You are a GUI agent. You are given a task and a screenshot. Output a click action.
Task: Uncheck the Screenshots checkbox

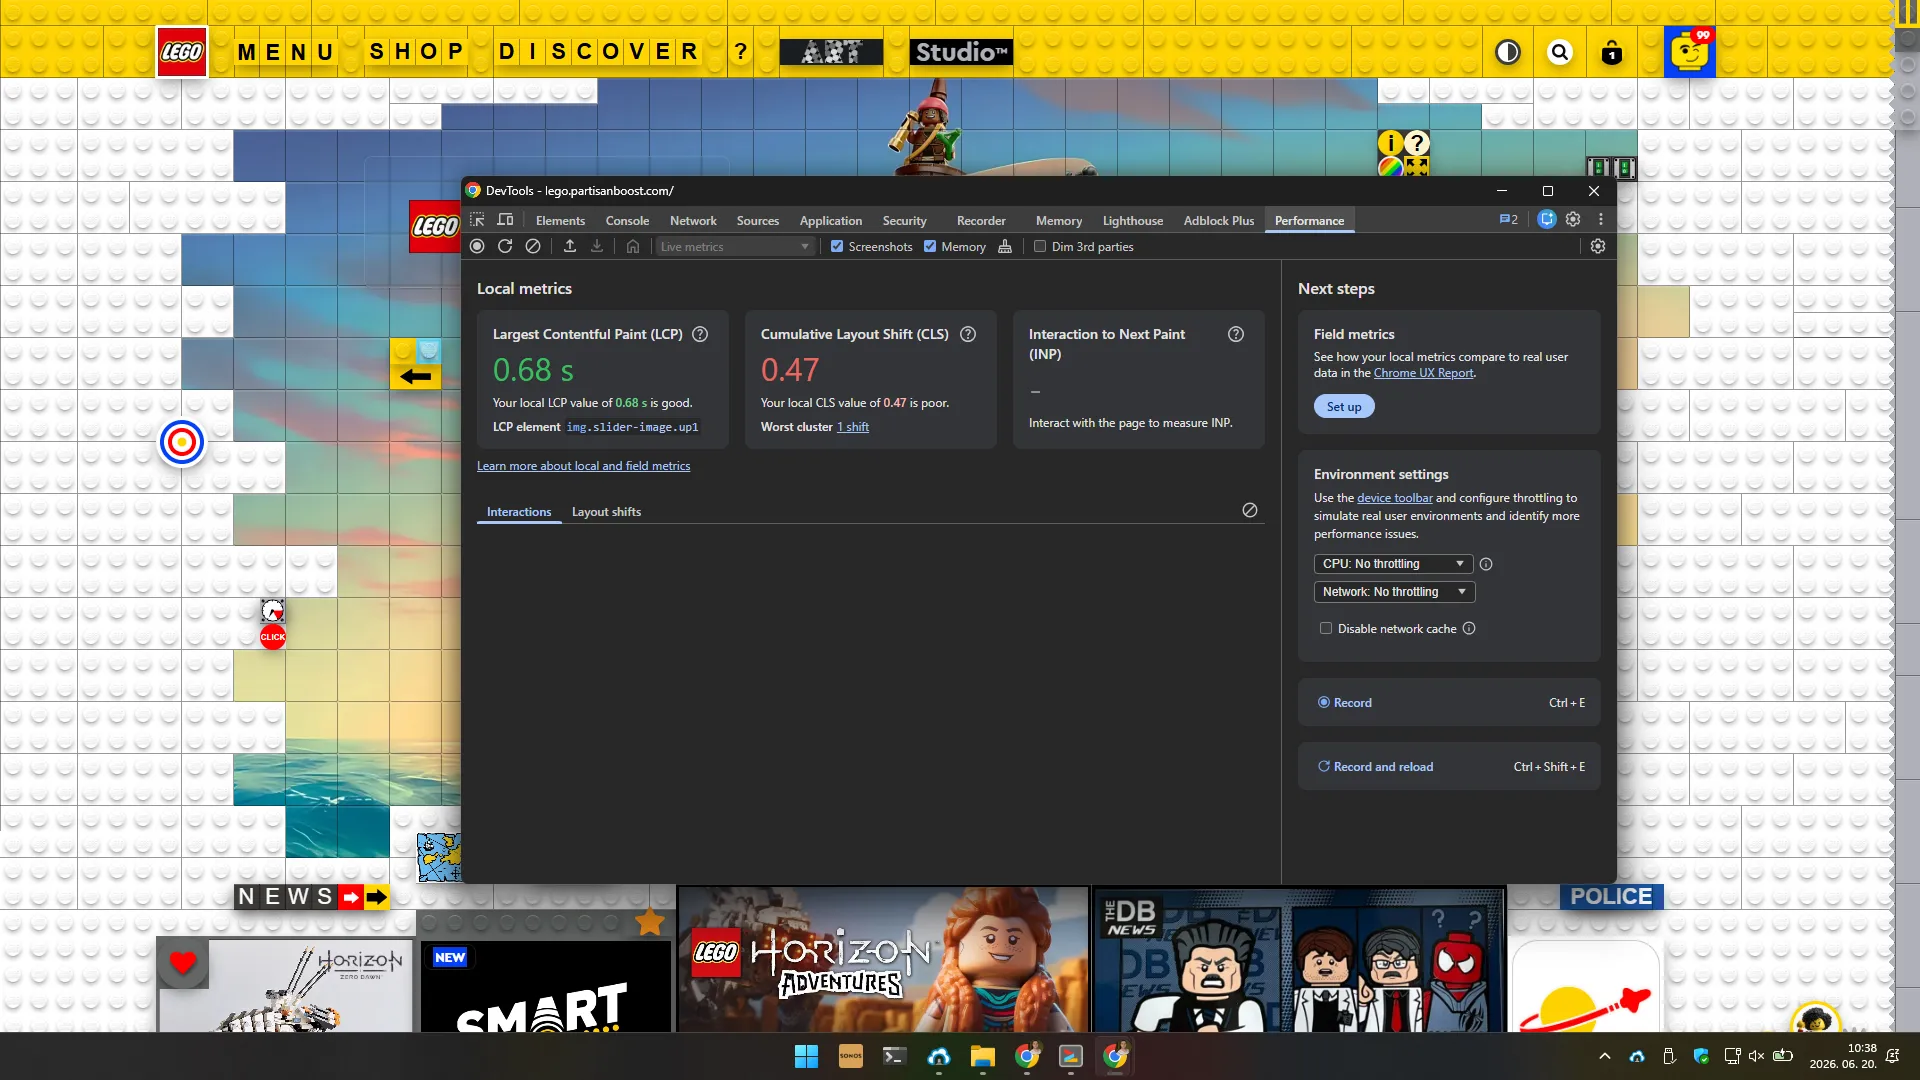(837, 246)
